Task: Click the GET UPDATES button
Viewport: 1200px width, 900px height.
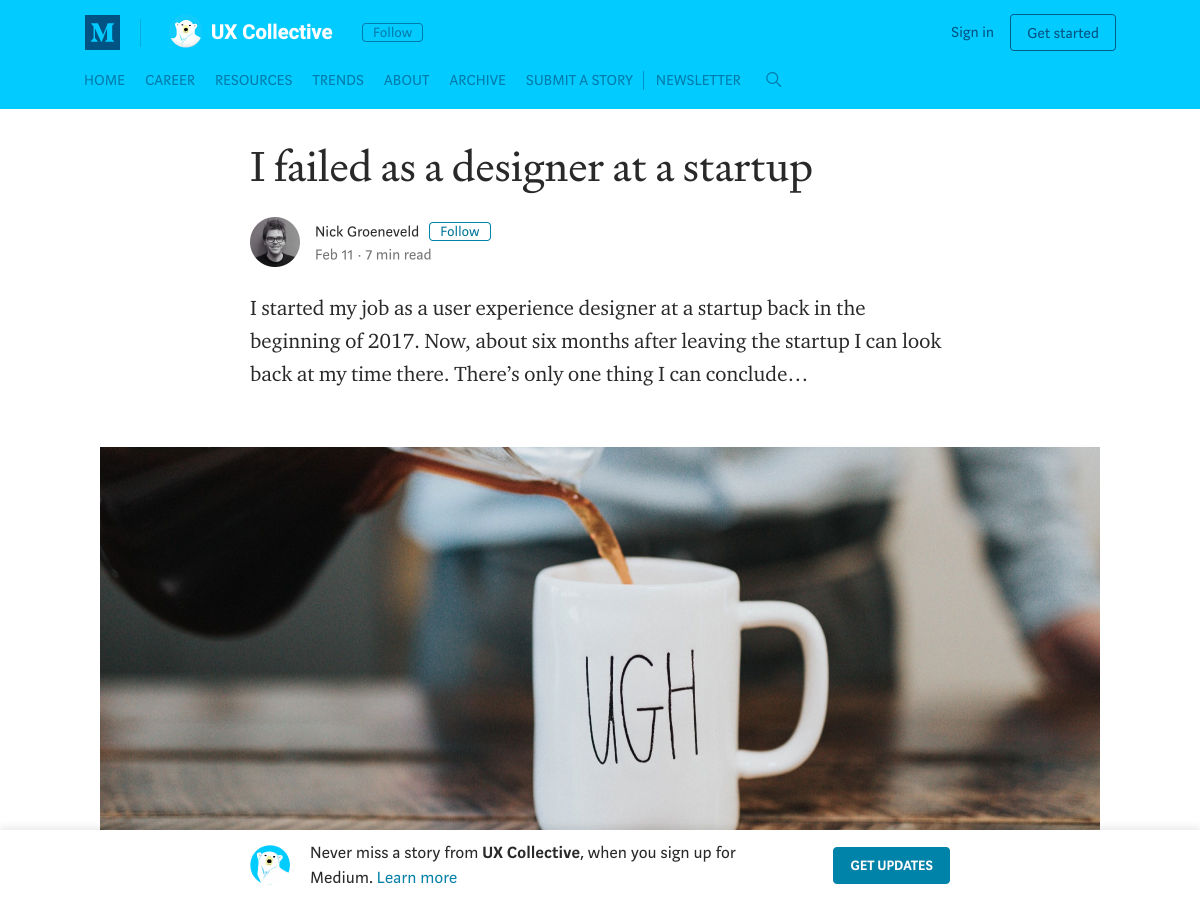Action: pyautogui.click(x=891, y=865)
